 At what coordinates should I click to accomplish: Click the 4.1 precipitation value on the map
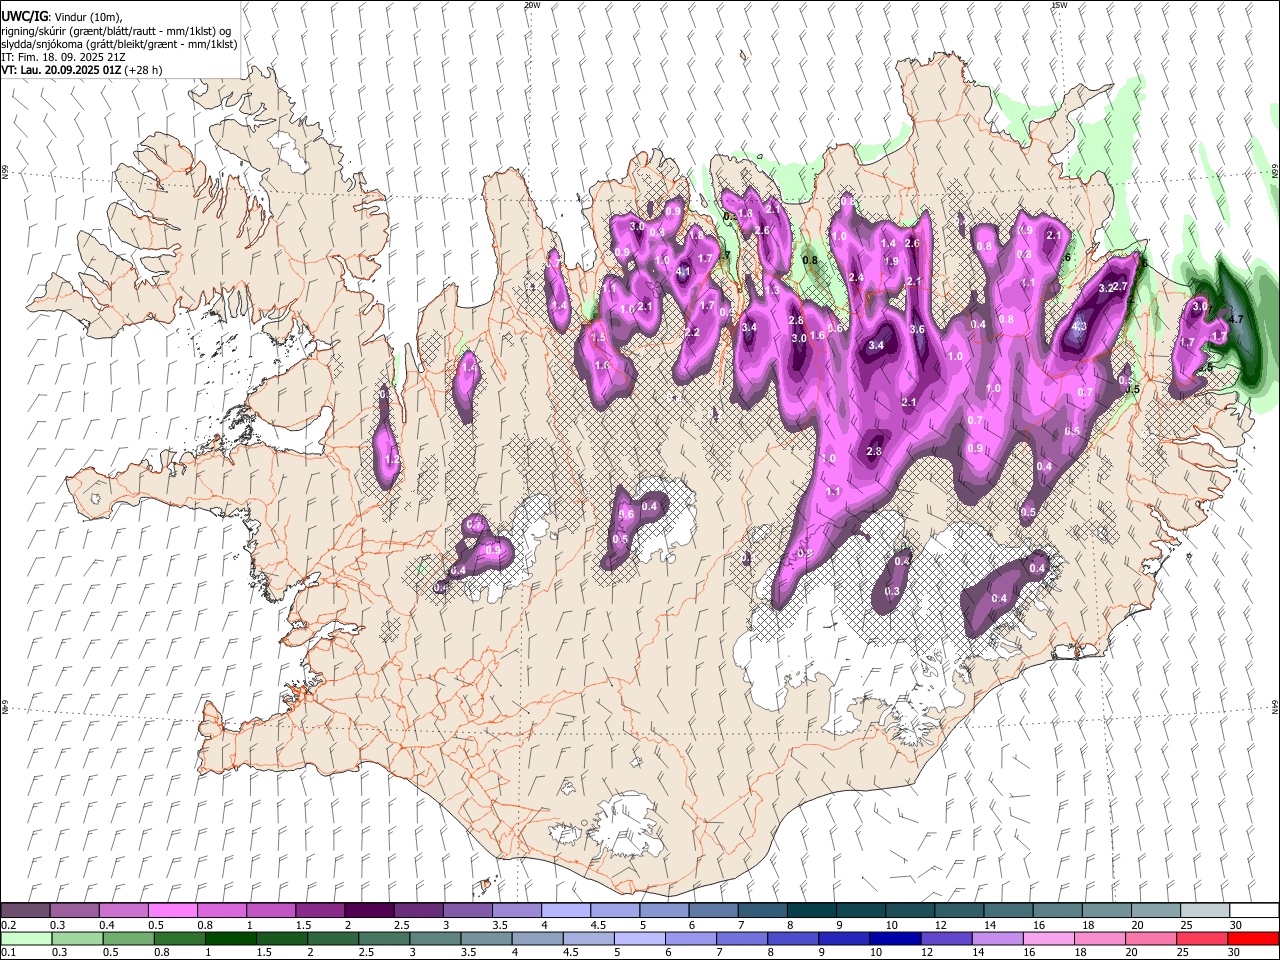pos(684,271)
